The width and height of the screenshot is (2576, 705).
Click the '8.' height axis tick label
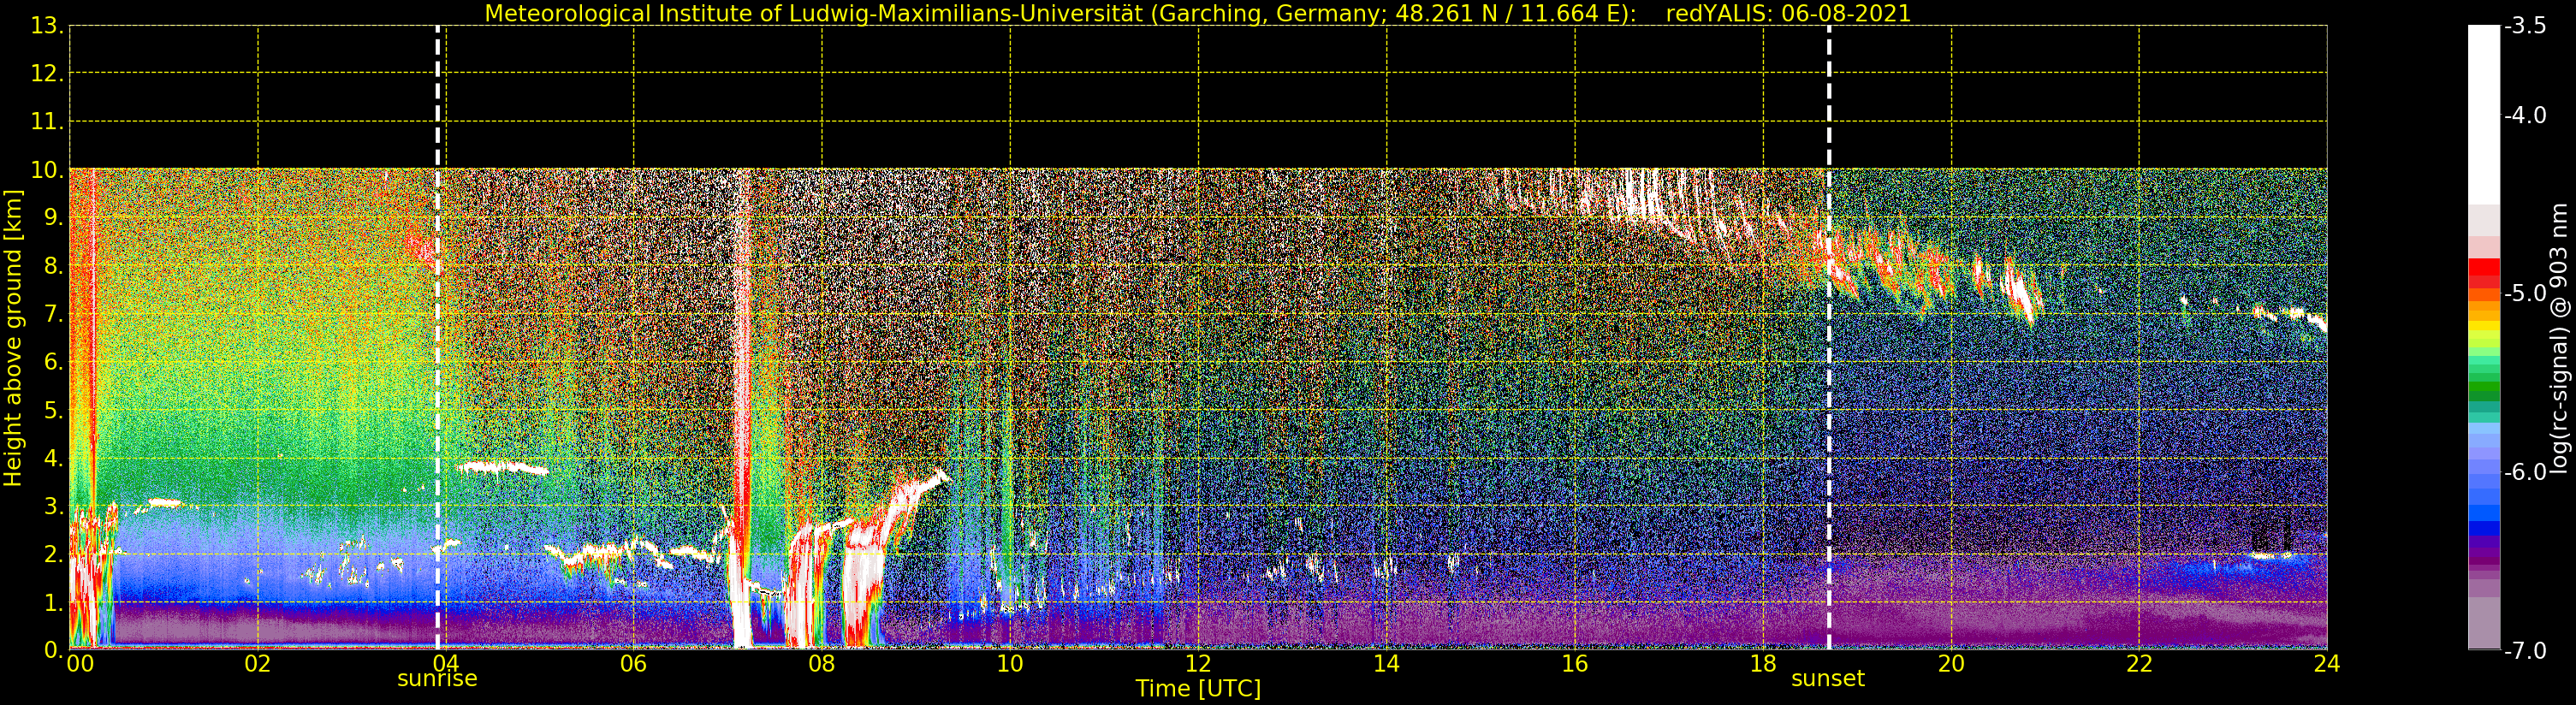coord(53,266)
